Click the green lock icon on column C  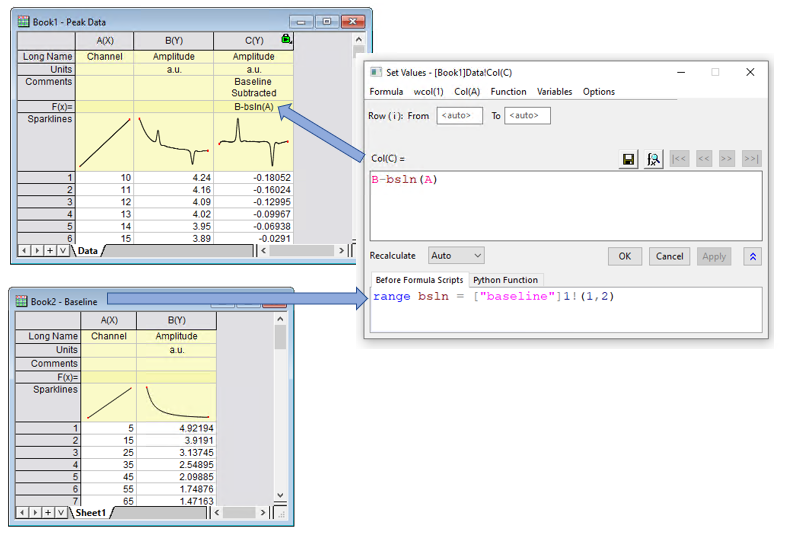click(287, 39)
